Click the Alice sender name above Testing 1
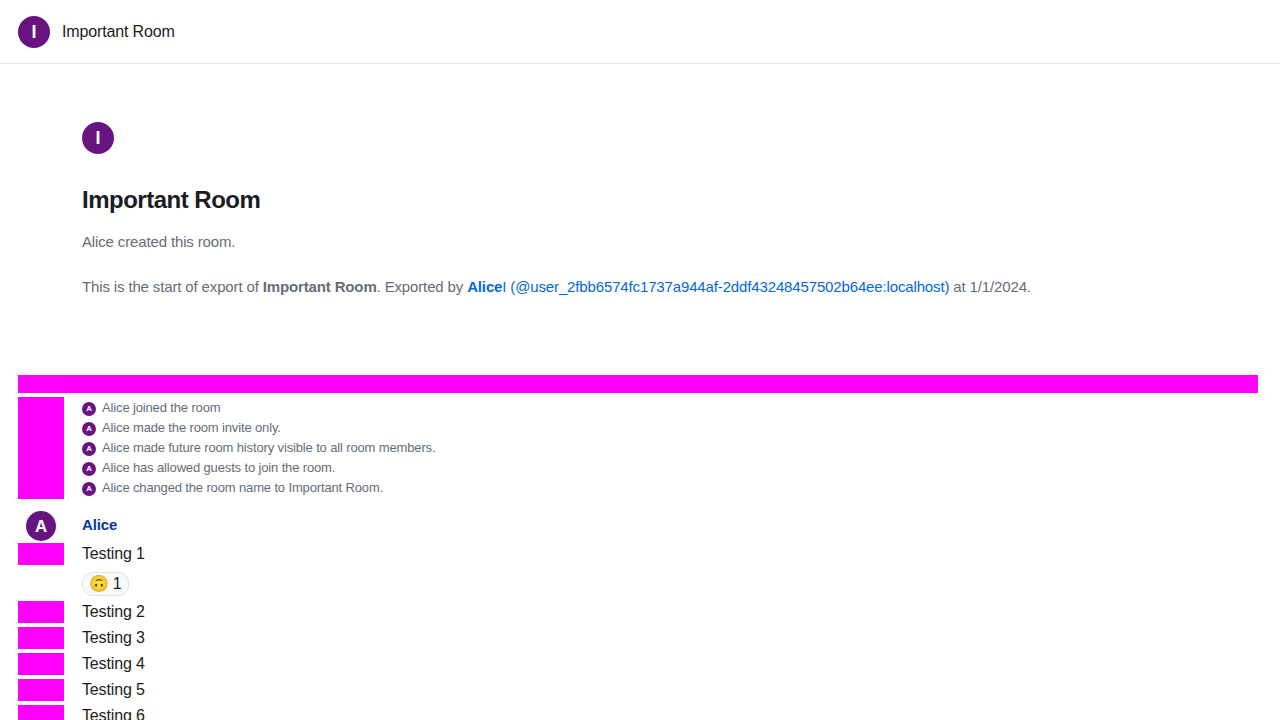 (x=100, y=525)
